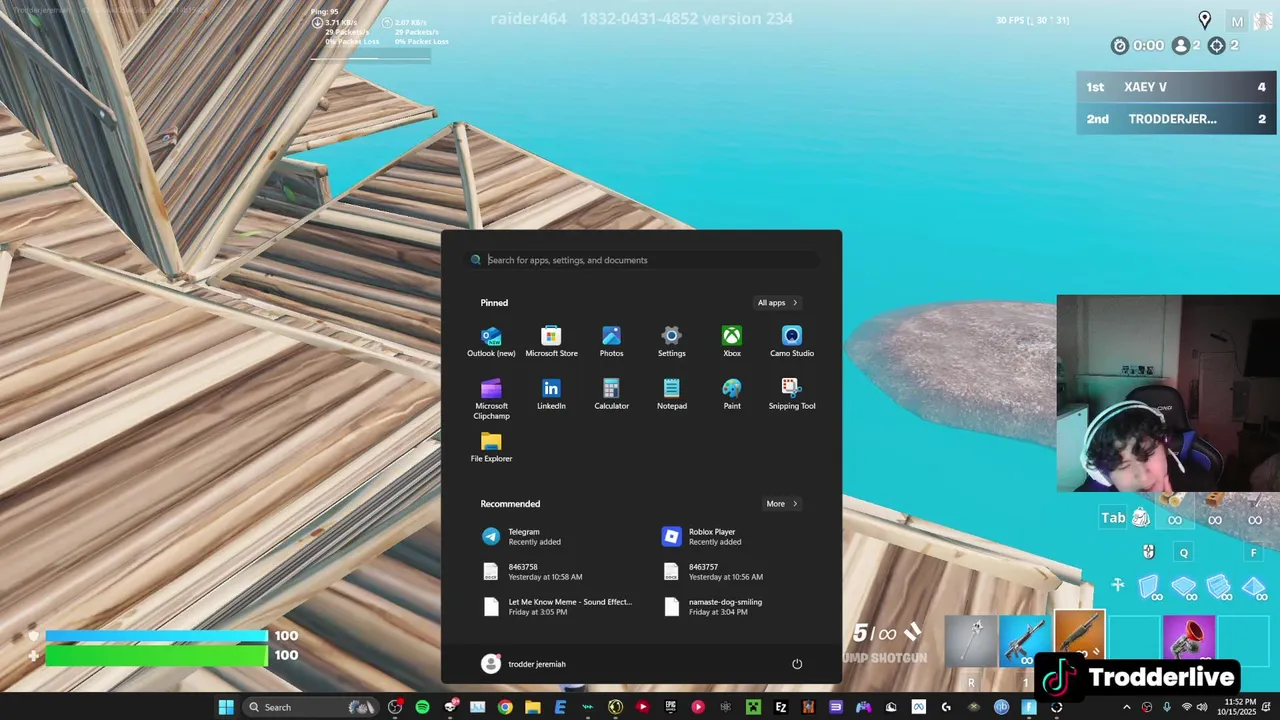Click the power button in Start menu

point(797,664)
